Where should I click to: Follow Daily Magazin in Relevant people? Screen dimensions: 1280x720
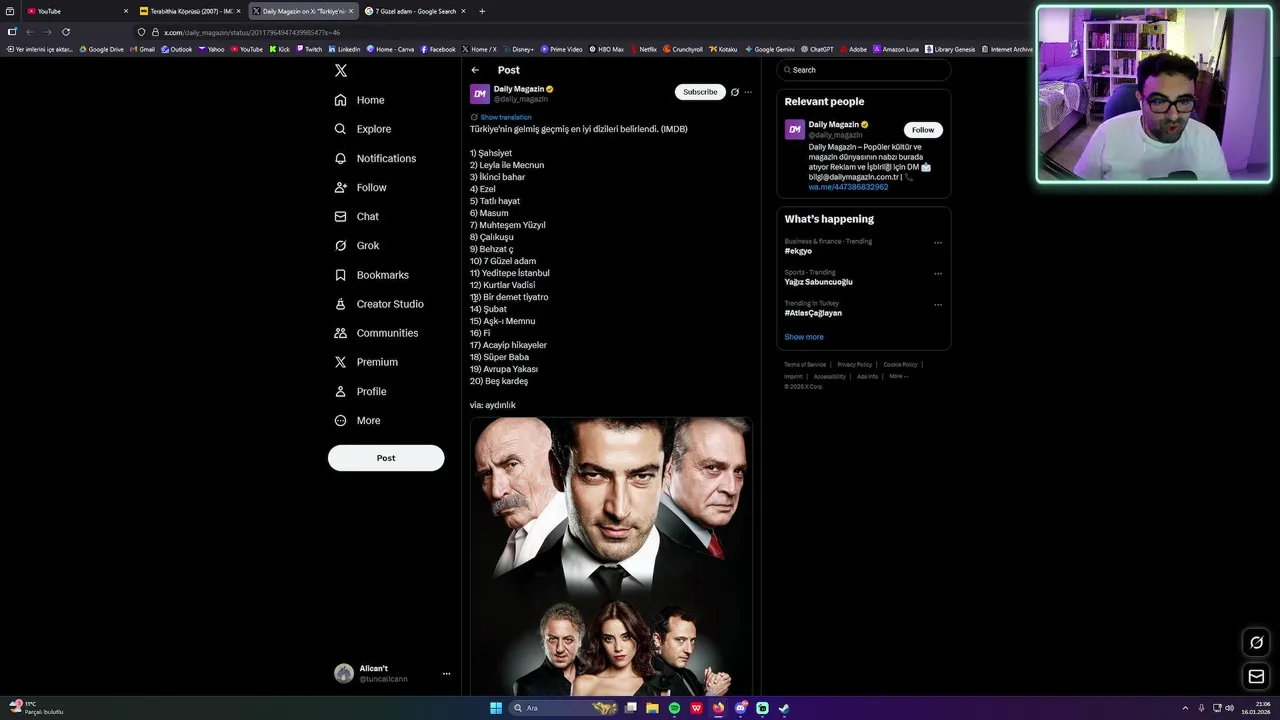tap(923, 130)
